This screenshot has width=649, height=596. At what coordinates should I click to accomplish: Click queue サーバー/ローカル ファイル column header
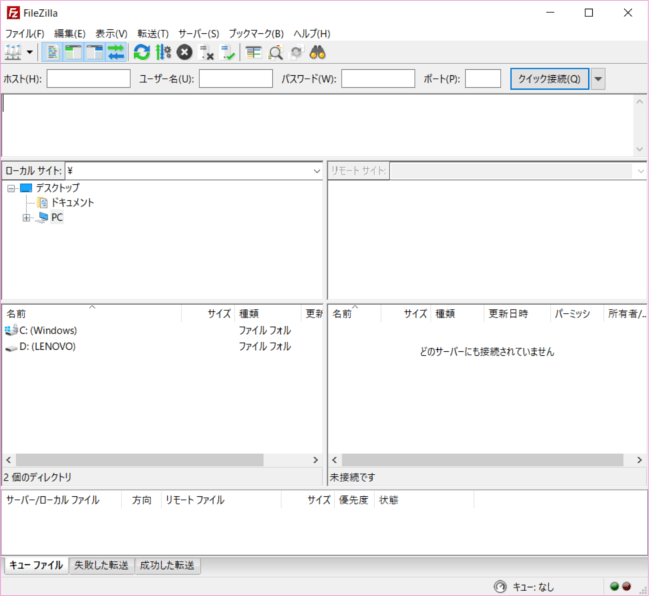[62, 500]
